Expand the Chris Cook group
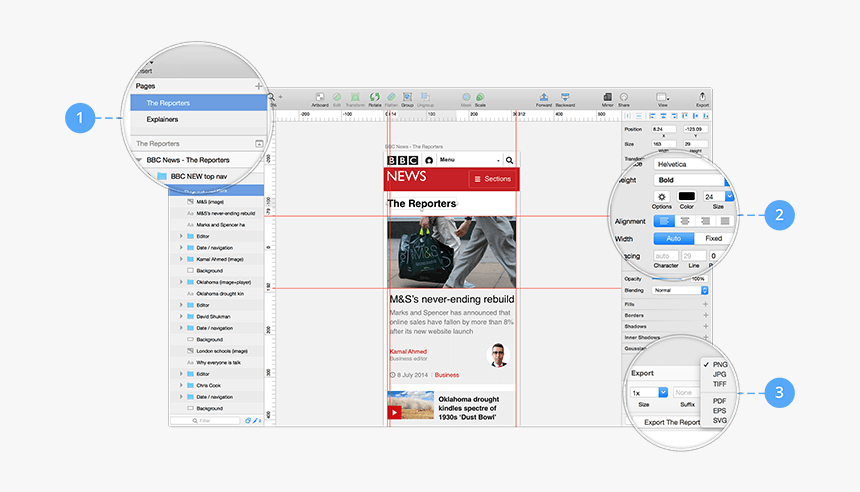Image resolution: width=860 pixels, height=492 pixels. point(181,385)
